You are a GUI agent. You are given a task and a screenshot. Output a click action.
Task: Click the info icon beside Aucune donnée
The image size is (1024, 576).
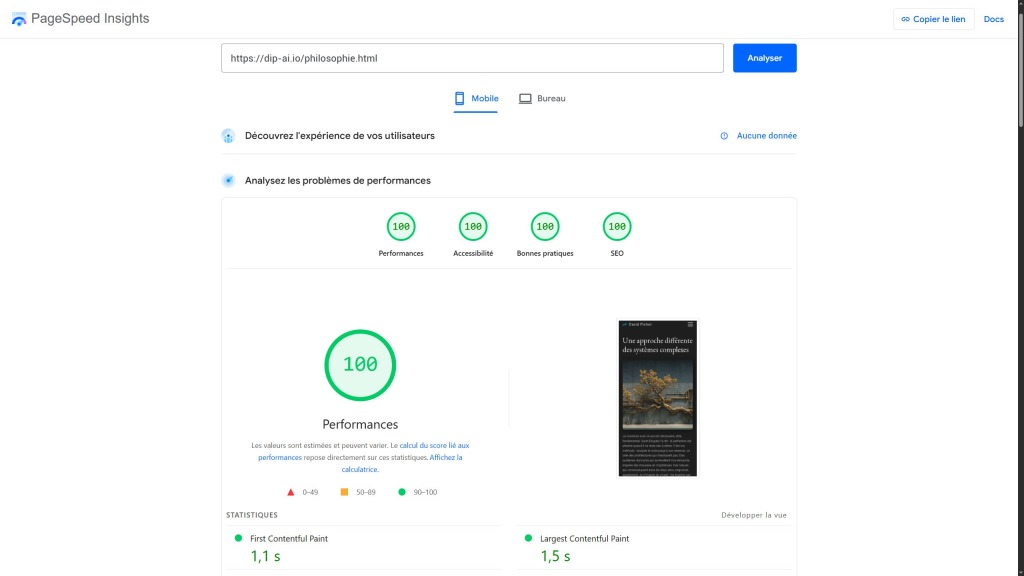click(x=725, y=135)
